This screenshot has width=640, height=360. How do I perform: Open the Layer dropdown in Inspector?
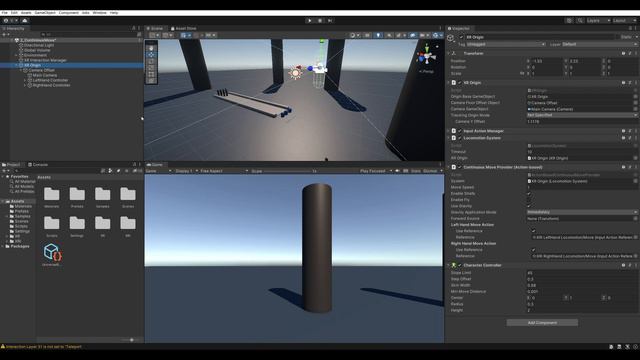point(600,44)
